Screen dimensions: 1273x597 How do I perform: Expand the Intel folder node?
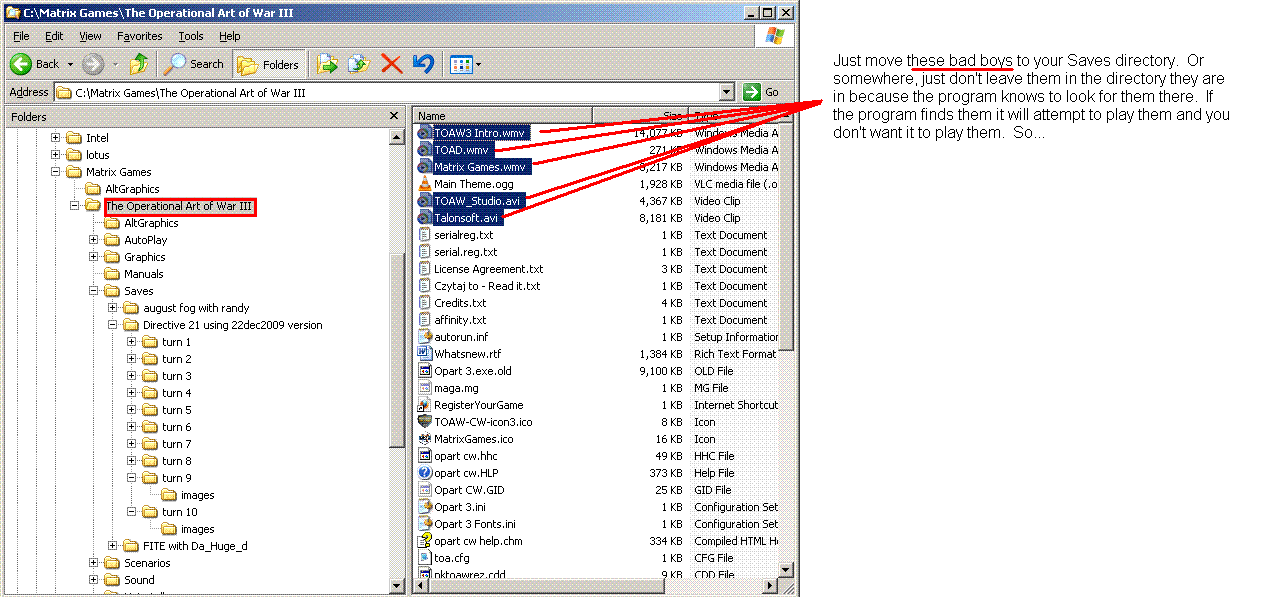tap(56, 138)
